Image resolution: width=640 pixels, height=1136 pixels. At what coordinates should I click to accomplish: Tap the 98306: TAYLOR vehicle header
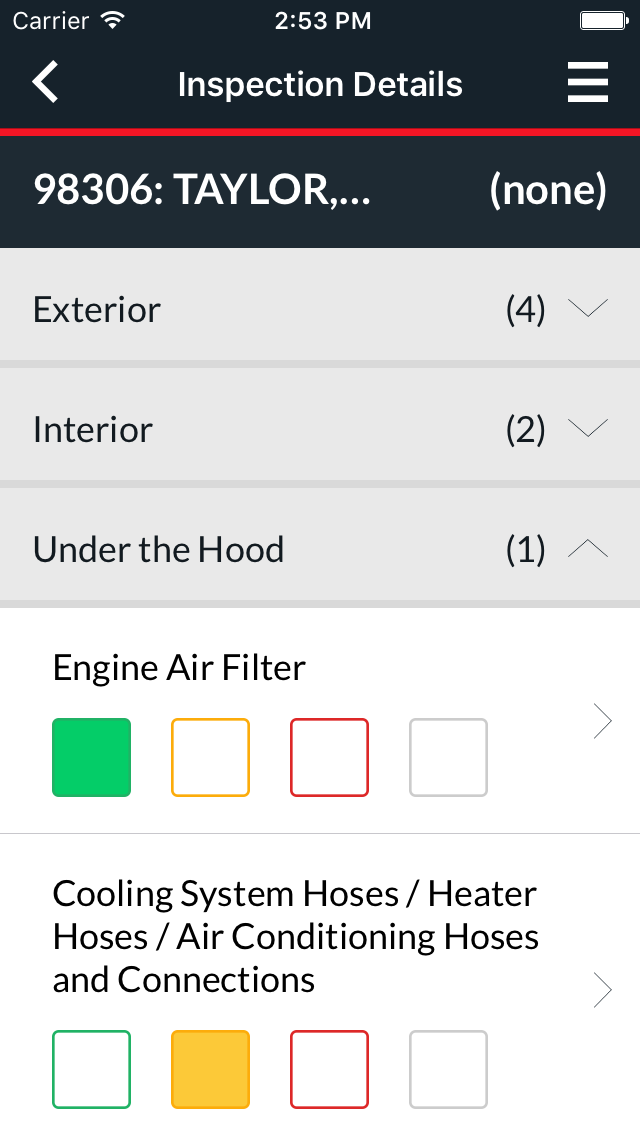pos(202,190)
